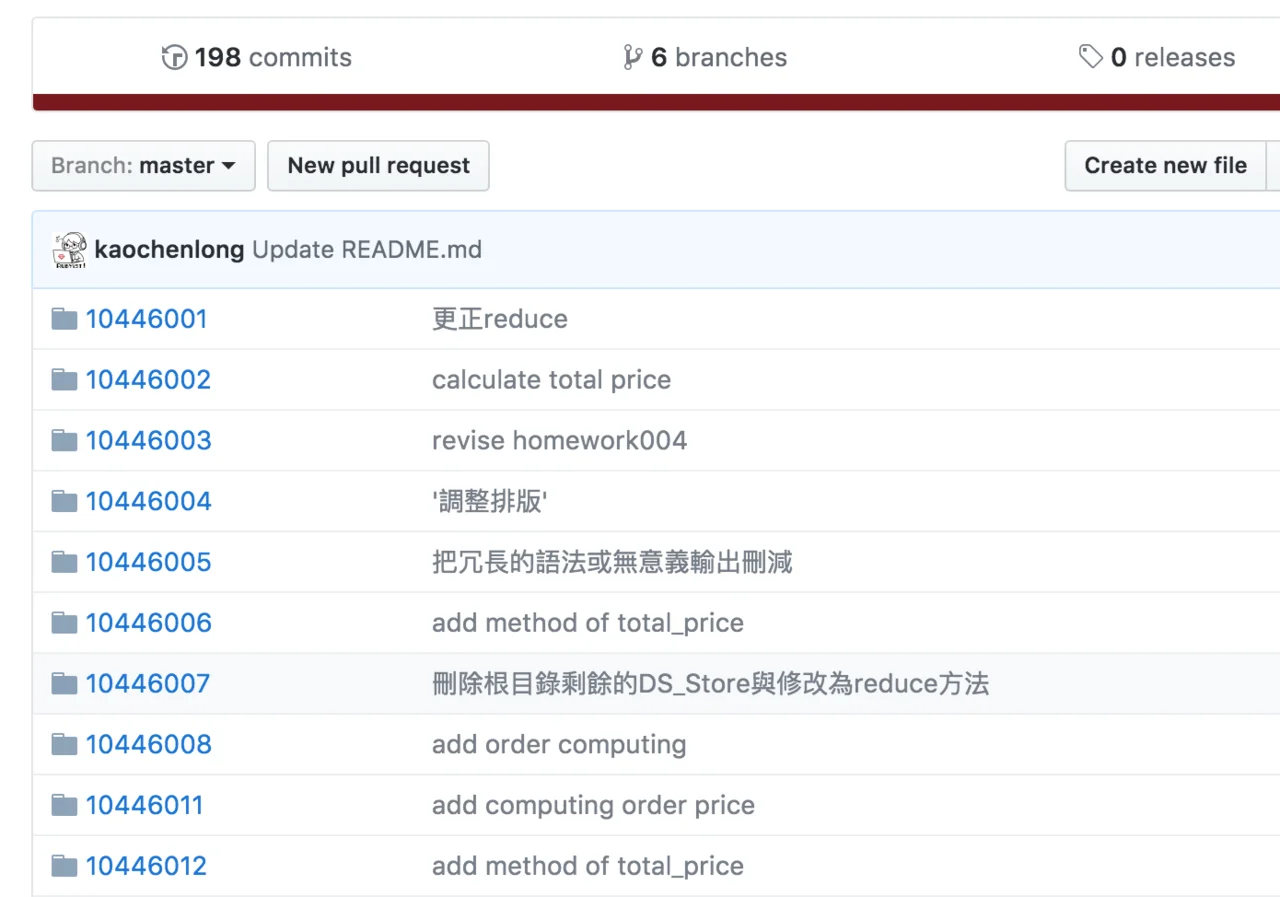Screen dimensions: 1280x897
Task: Click the branches fork icon
Action: coord(632,58)
